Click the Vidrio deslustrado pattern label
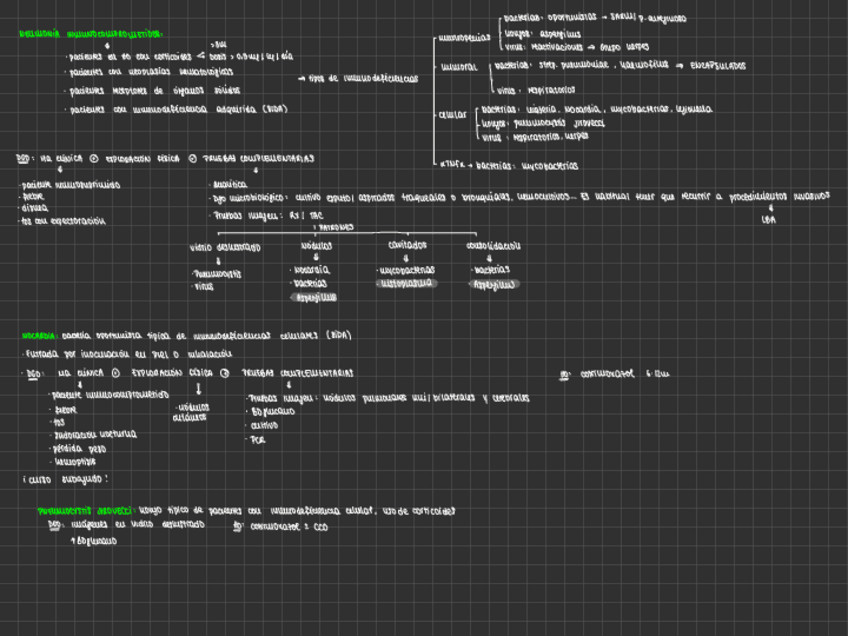Image resolution: width=848 pixels, height=636 pixels. [x=225, y=246]
